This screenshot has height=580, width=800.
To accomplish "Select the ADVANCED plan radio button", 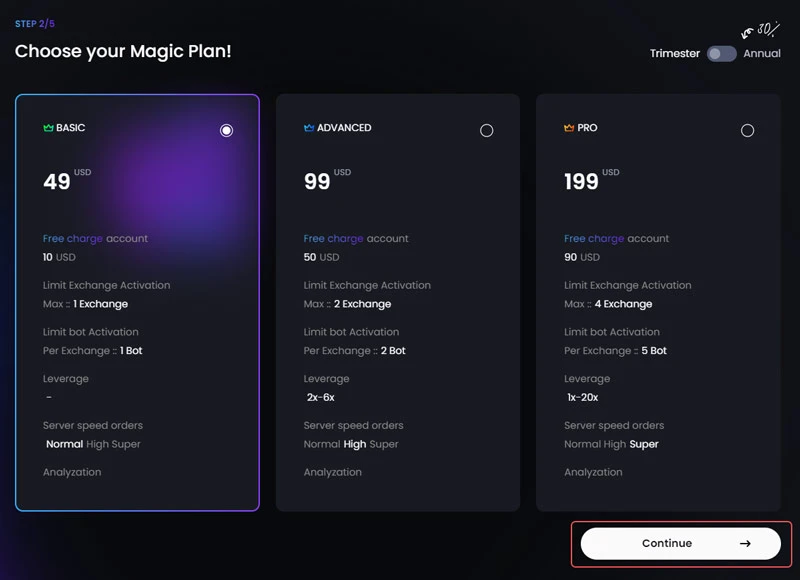I will [x=487, y=130].
